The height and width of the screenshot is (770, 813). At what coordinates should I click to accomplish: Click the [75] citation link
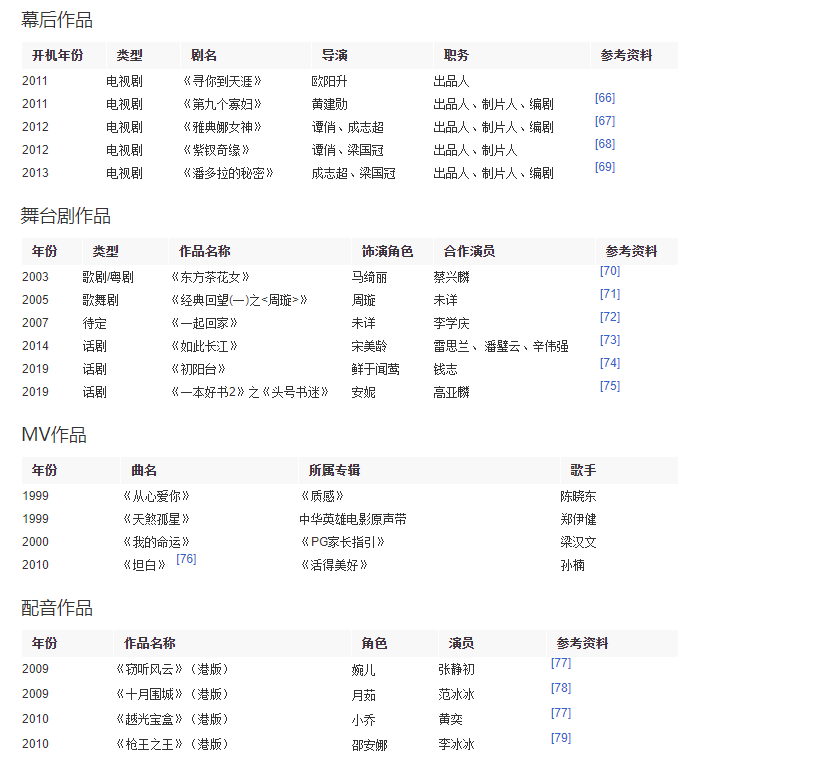(609, 386)
